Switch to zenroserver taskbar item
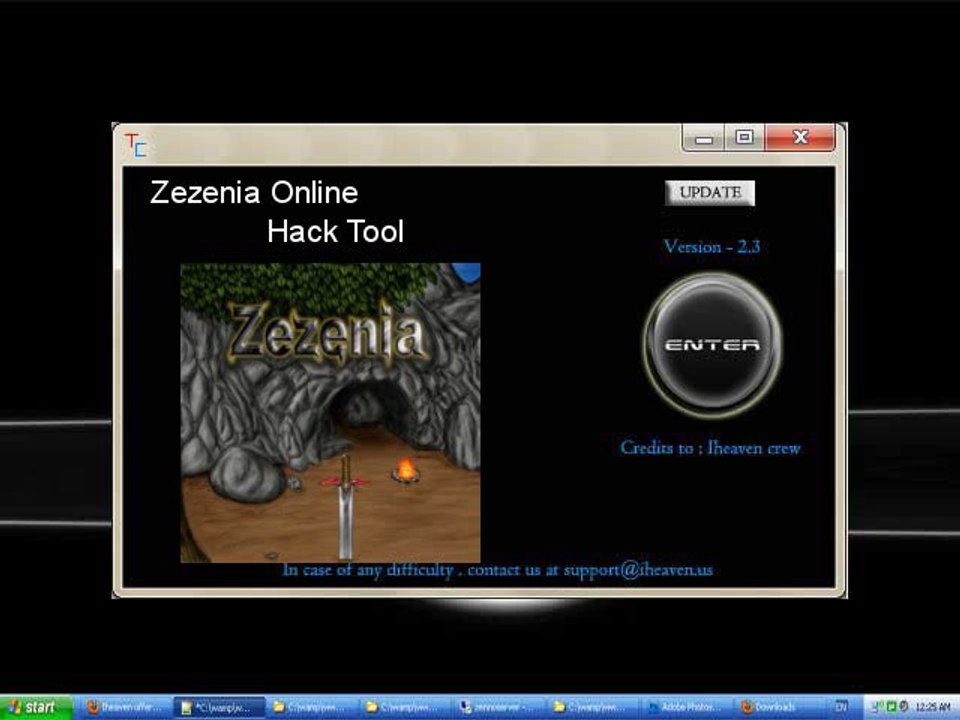This screenshot has width=960, height=720. (499, 708)
